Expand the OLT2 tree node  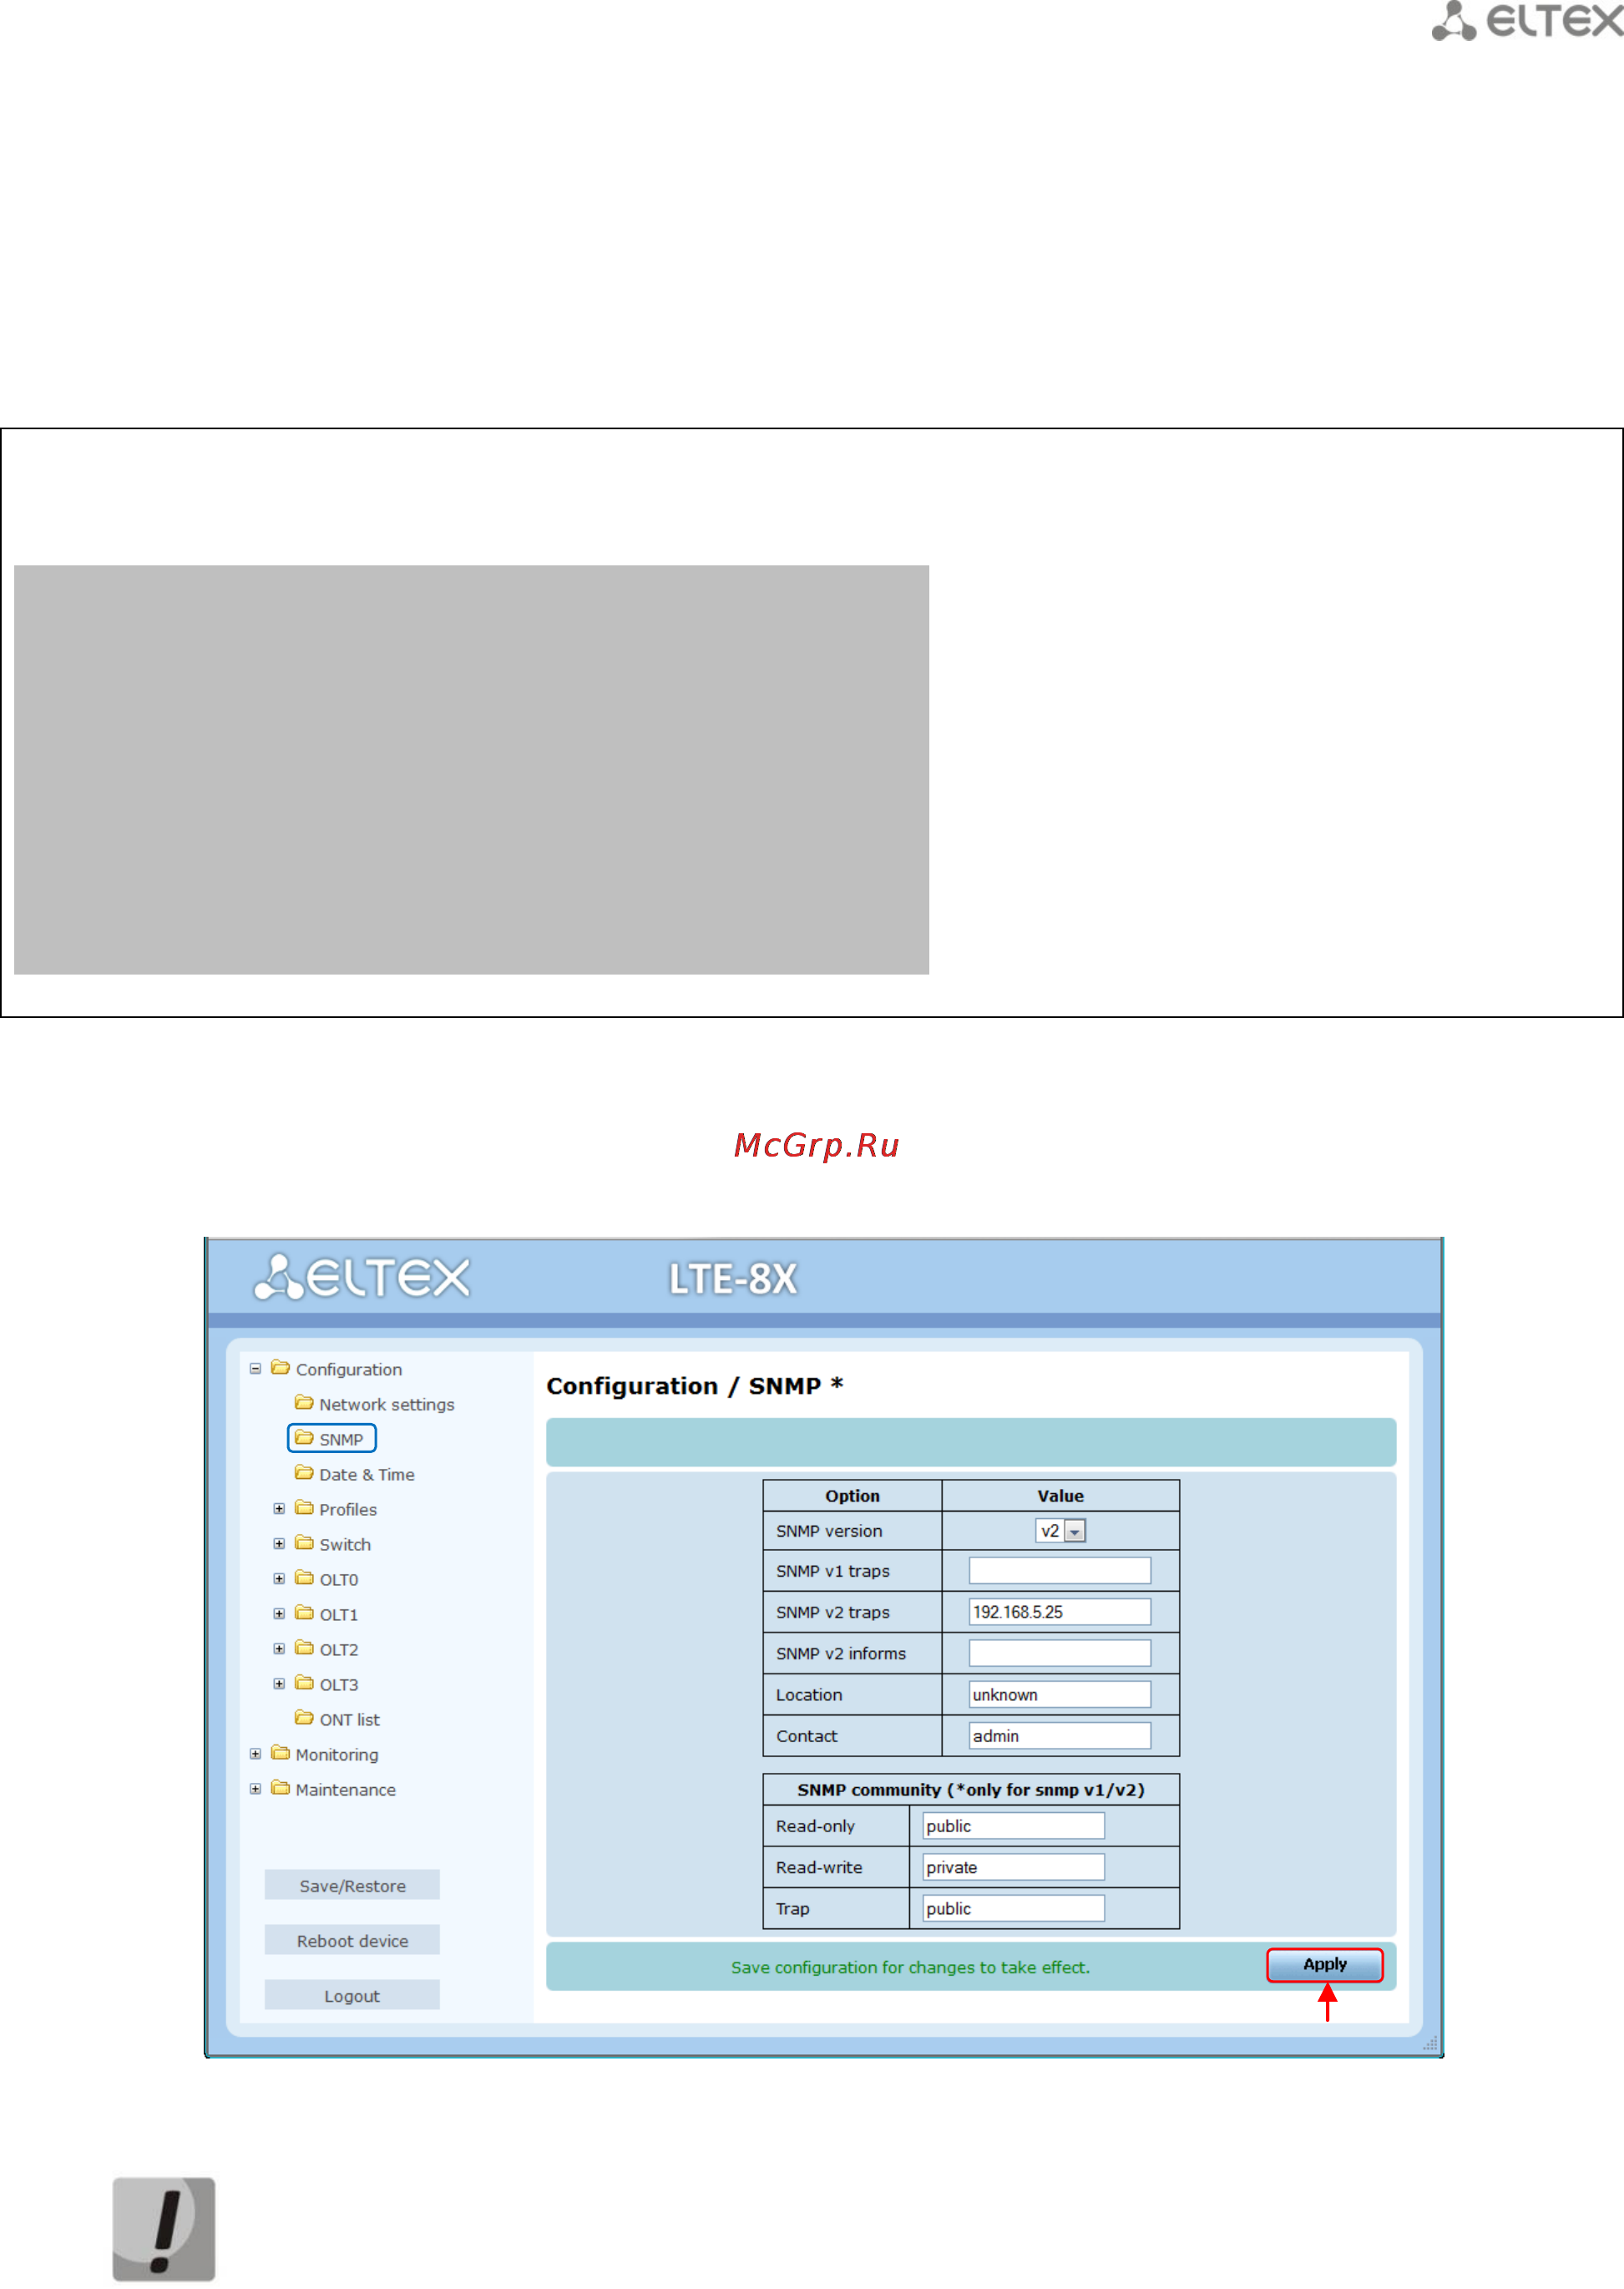[x=279, y=1648]
